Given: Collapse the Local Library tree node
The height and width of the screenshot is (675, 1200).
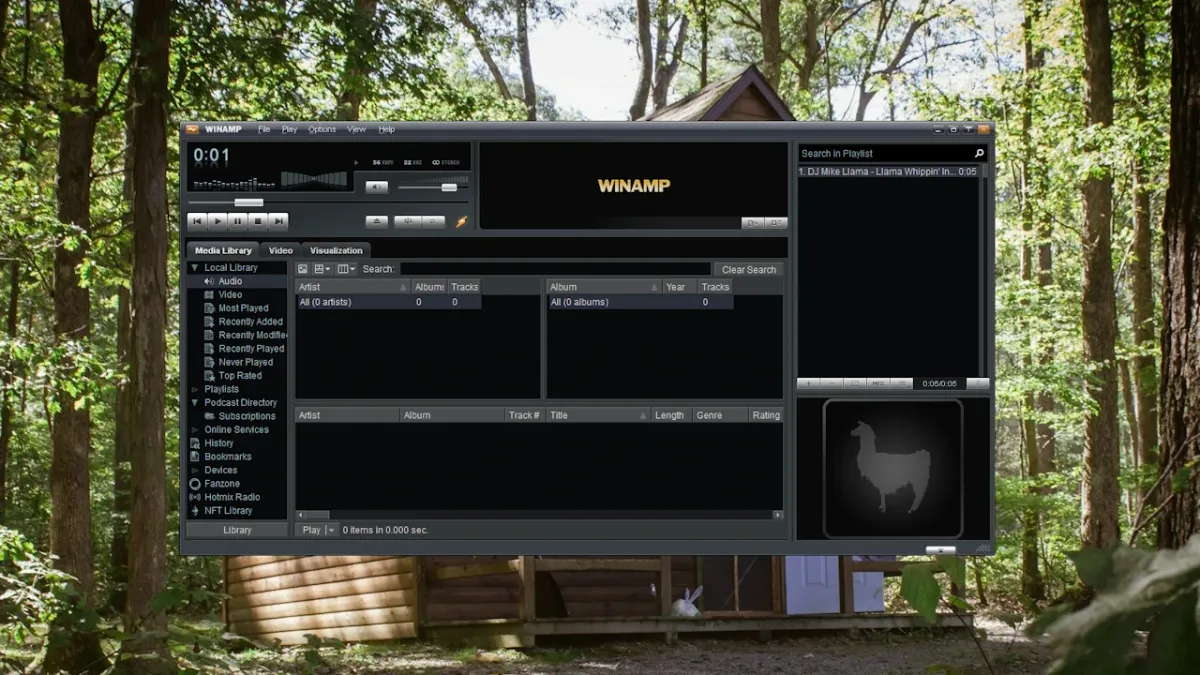Looking at the screenshot, I should tap(194, 268).
